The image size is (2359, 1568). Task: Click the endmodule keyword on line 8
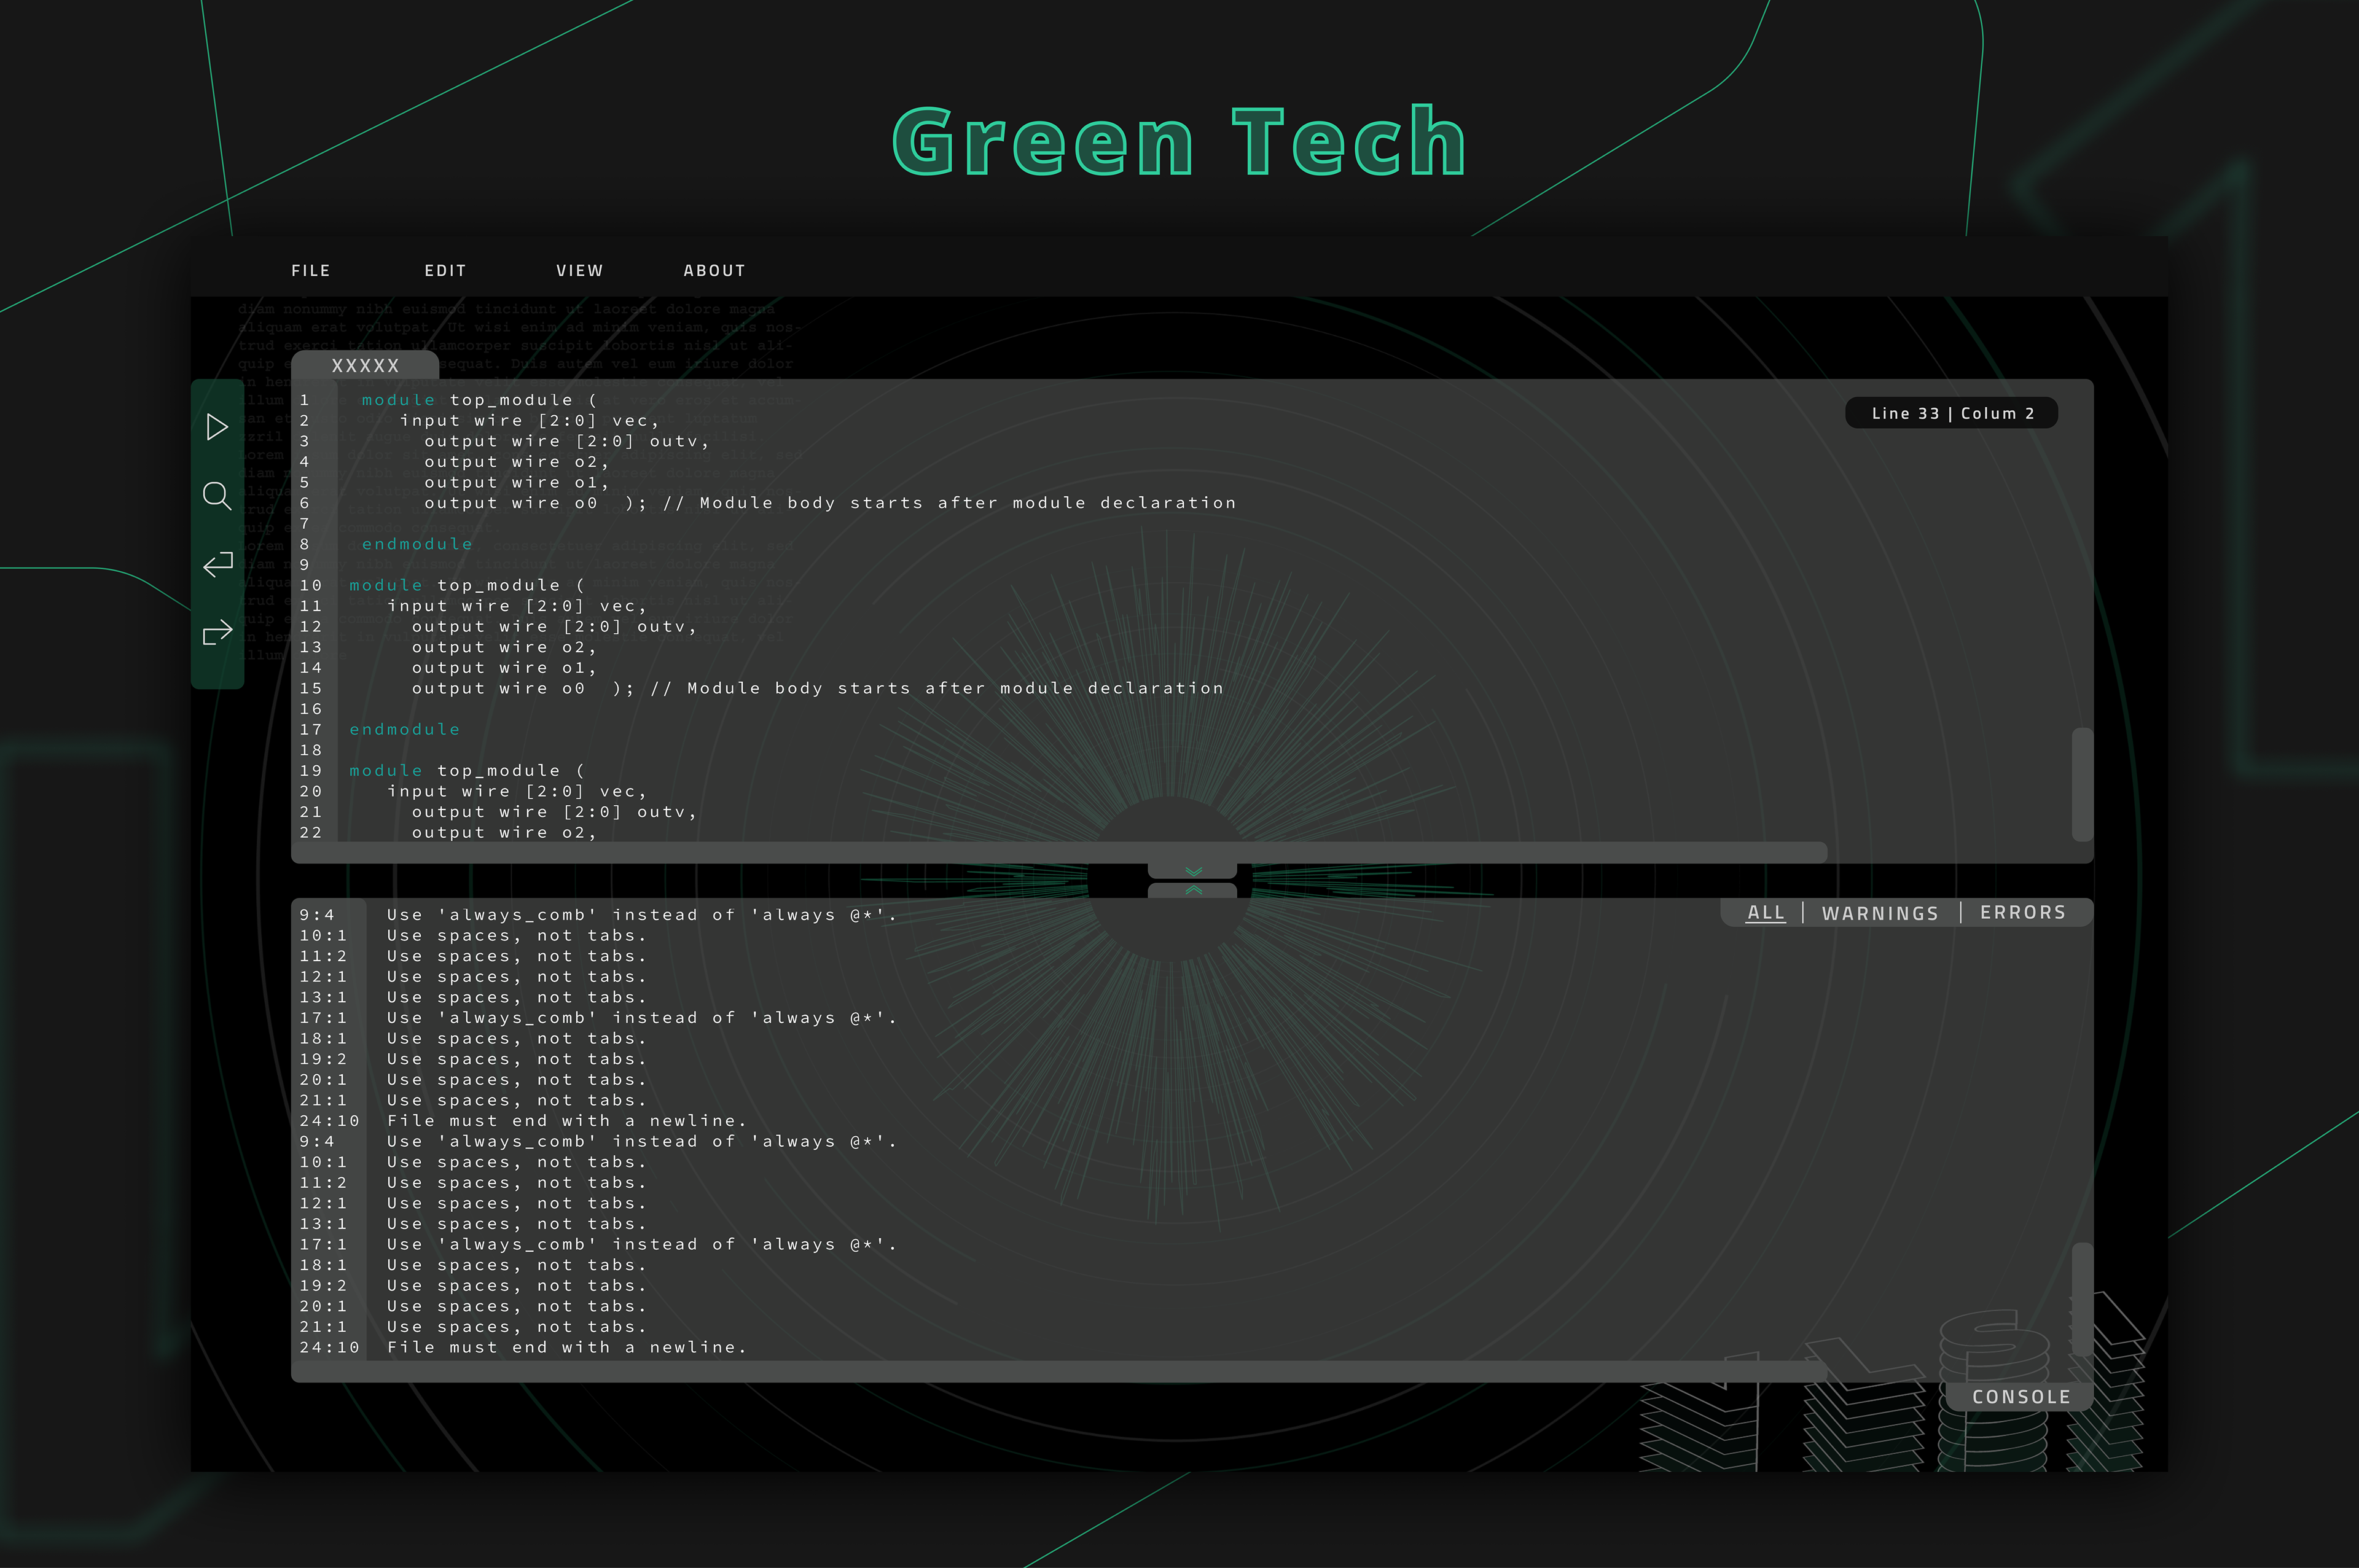click(x=416, y=544)
